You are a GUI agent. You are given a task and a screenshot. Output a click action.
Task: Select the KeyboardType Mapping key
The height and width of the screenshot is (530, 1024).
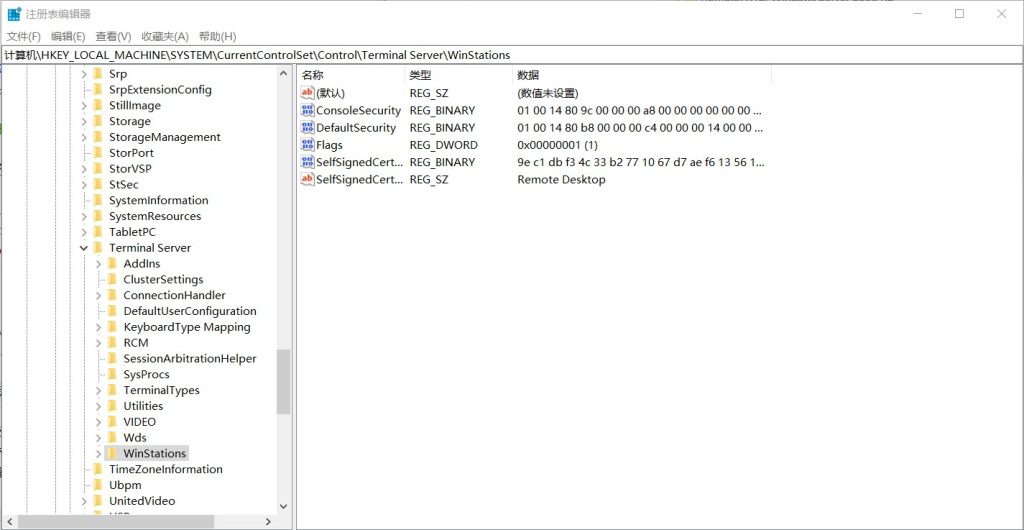coord(187,327)
